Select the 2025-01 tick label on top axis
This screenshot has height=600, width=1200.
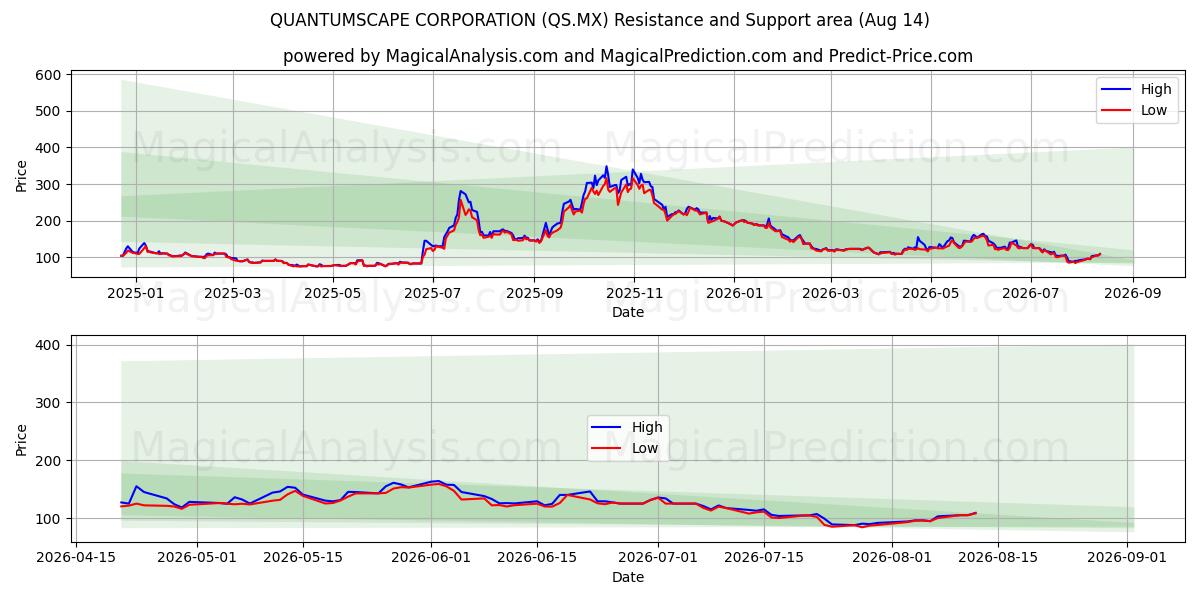pos(134,293)
